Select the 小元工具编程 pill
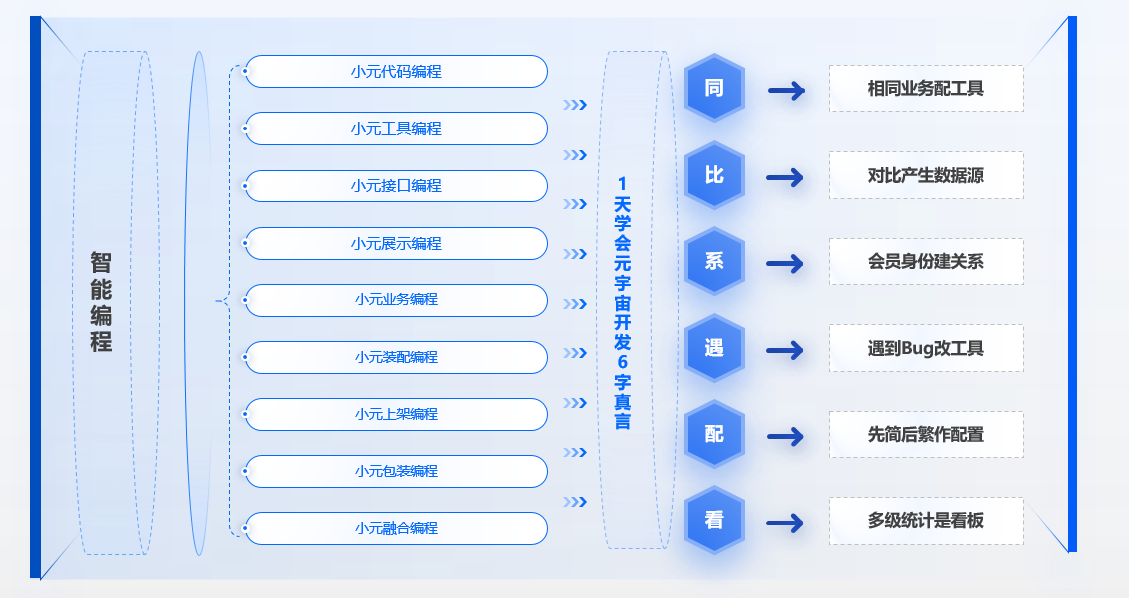 [396, 129]
